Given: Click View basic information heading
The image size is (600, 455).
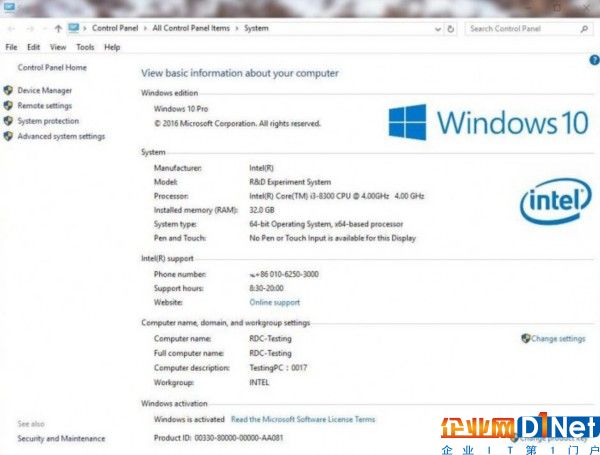Looking at the screenshot, I should (240, 73).
